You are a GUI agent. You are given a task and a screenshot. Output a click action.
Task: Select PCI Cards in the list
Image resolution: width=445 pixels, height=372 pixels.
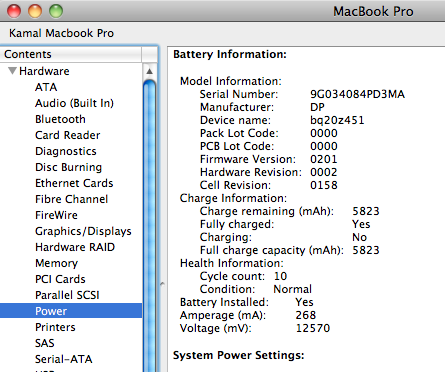[x=60, y=279]
